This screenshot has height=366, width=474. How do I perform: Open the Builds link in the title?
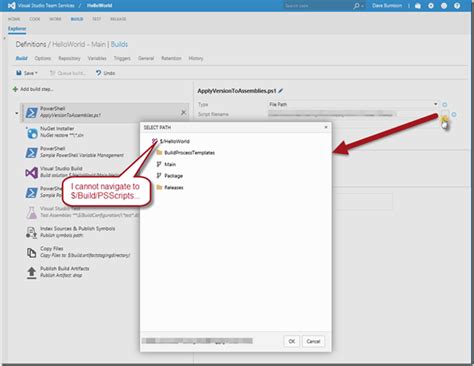(119, 44)
